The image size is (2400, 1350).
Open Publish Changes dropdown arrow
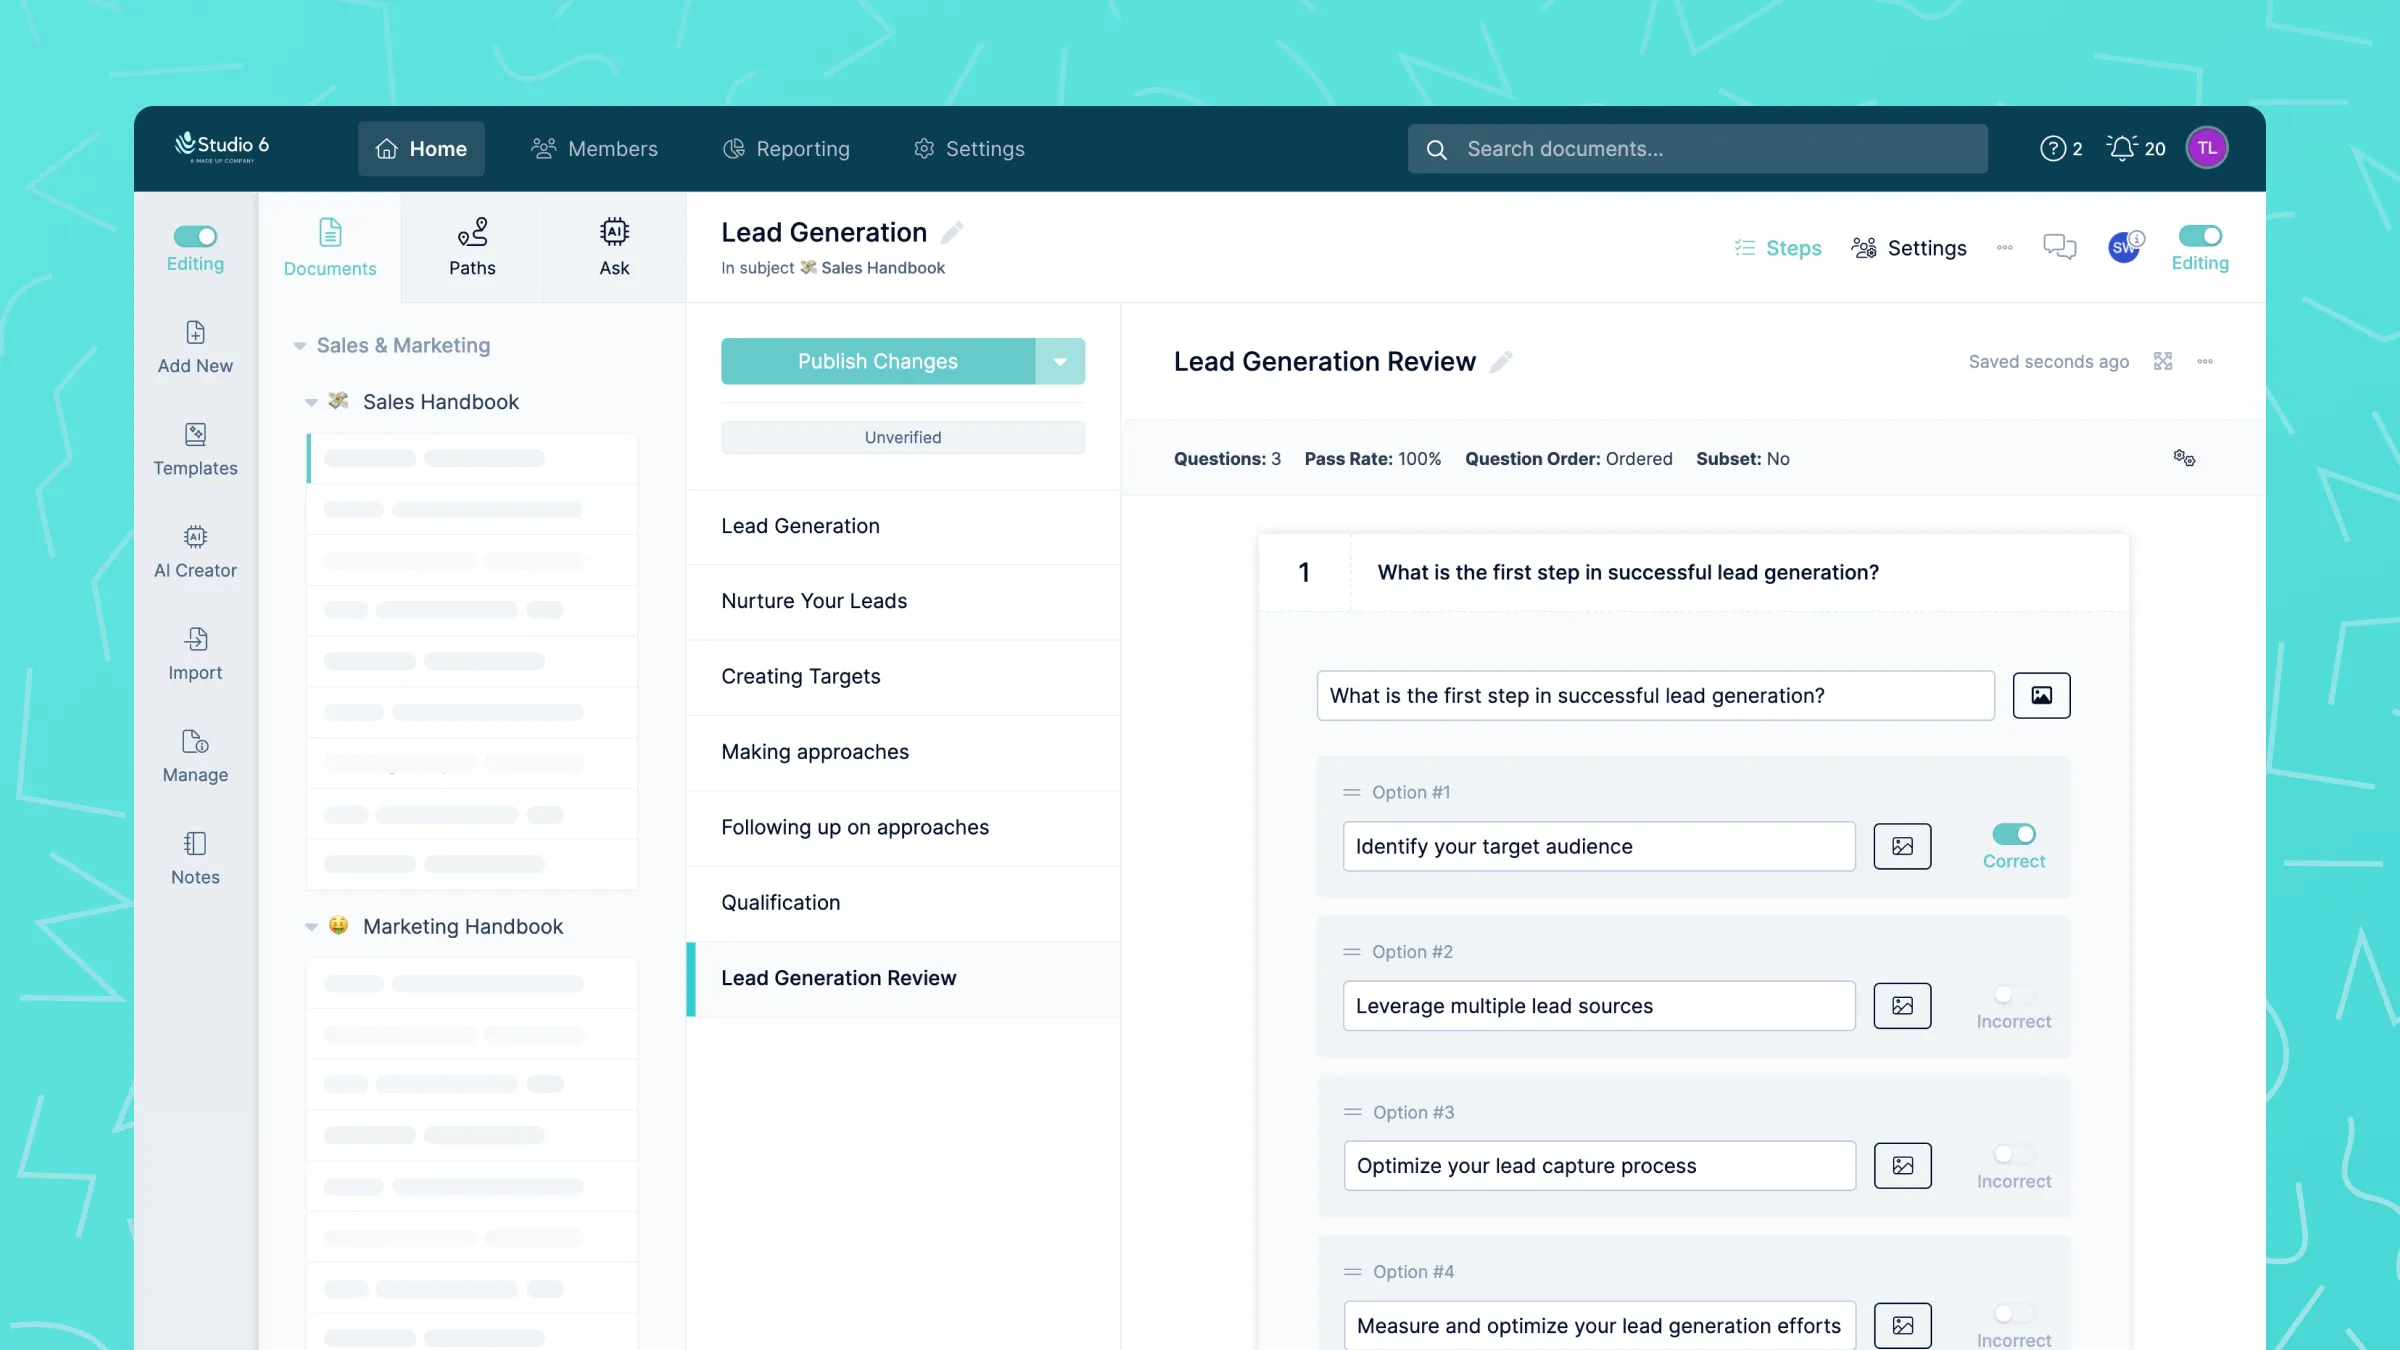click(x=1059, y=361)
